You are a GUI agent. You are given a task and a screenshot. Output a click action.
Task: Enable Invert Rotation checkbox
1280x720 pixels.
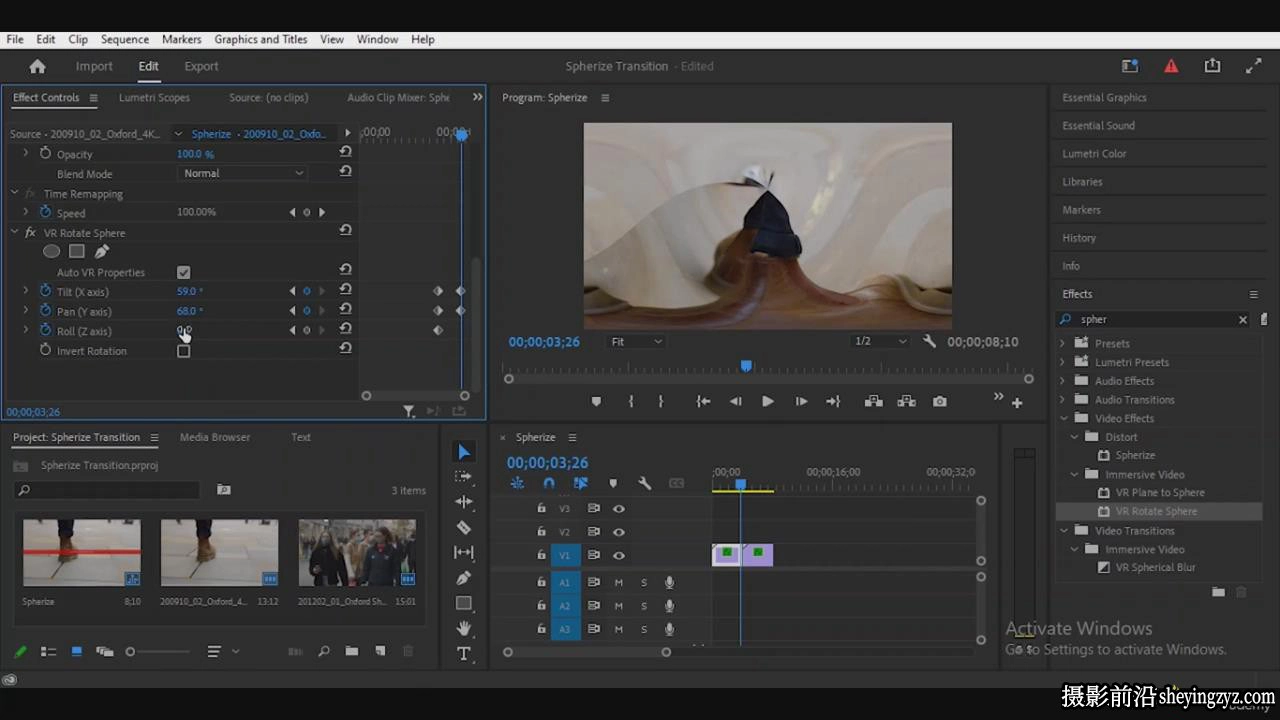point(183,351)
